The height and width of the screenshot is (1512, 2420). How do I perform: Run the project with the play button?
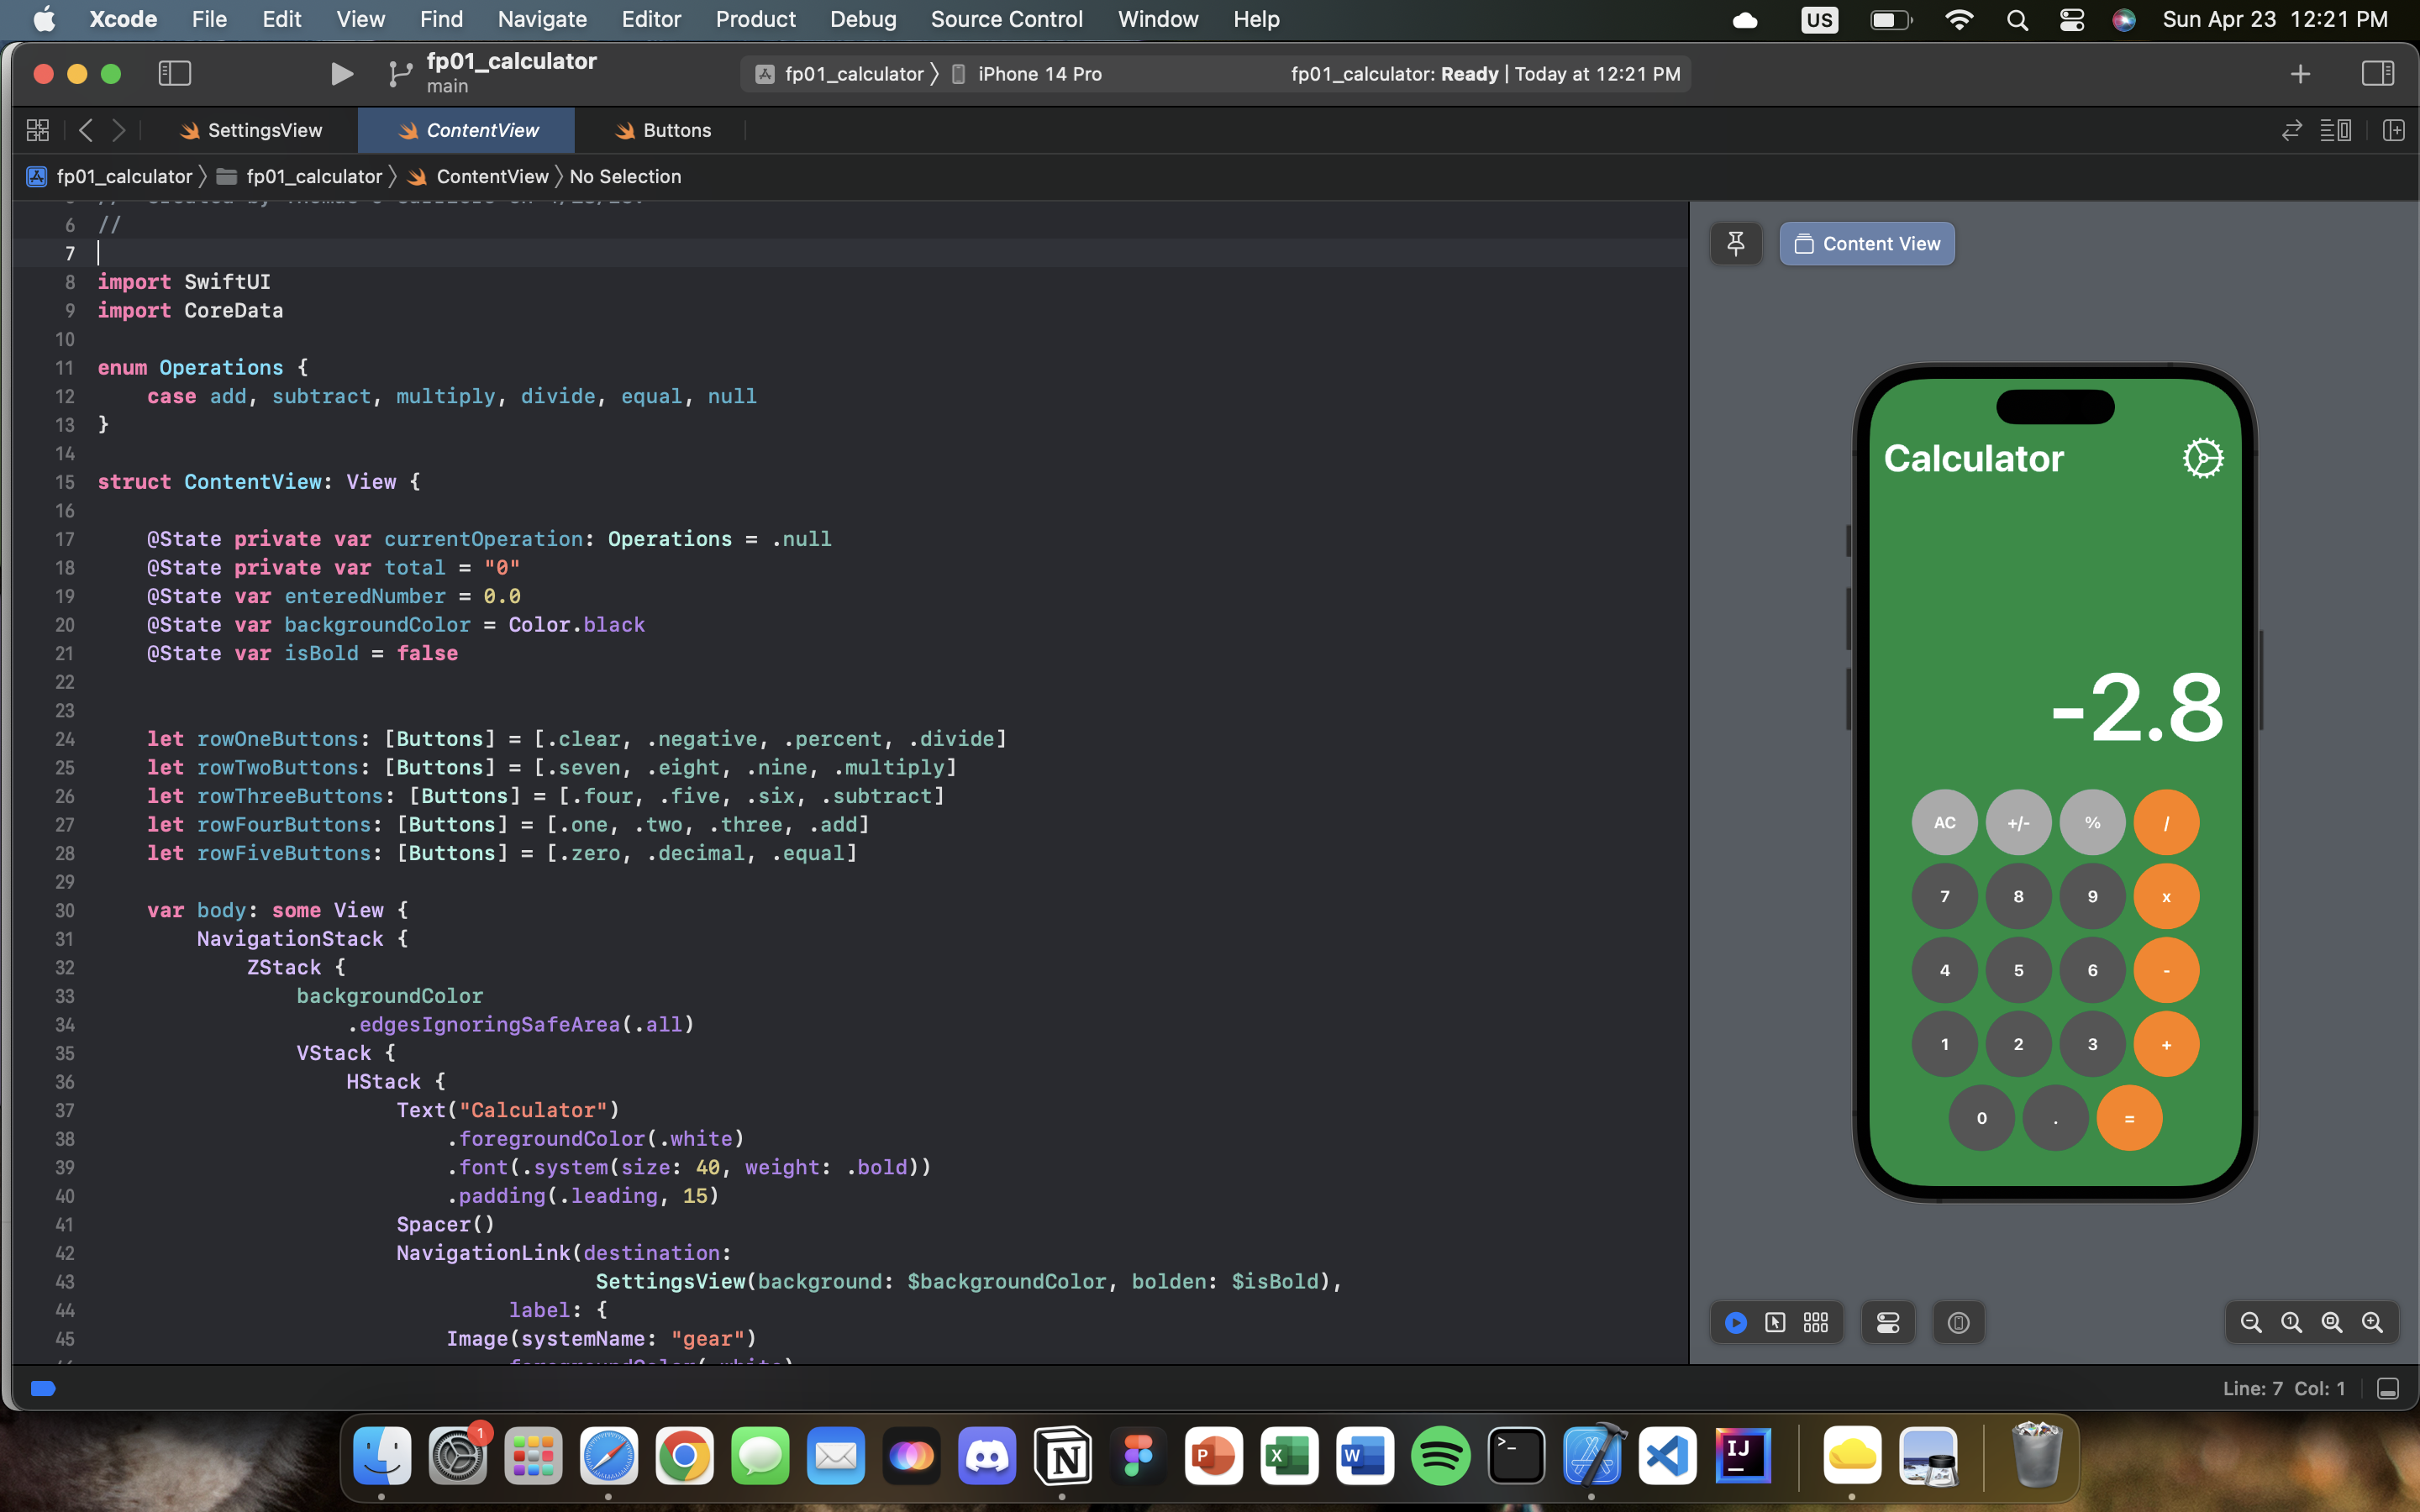pyautogui.click(x=341, y=73)
